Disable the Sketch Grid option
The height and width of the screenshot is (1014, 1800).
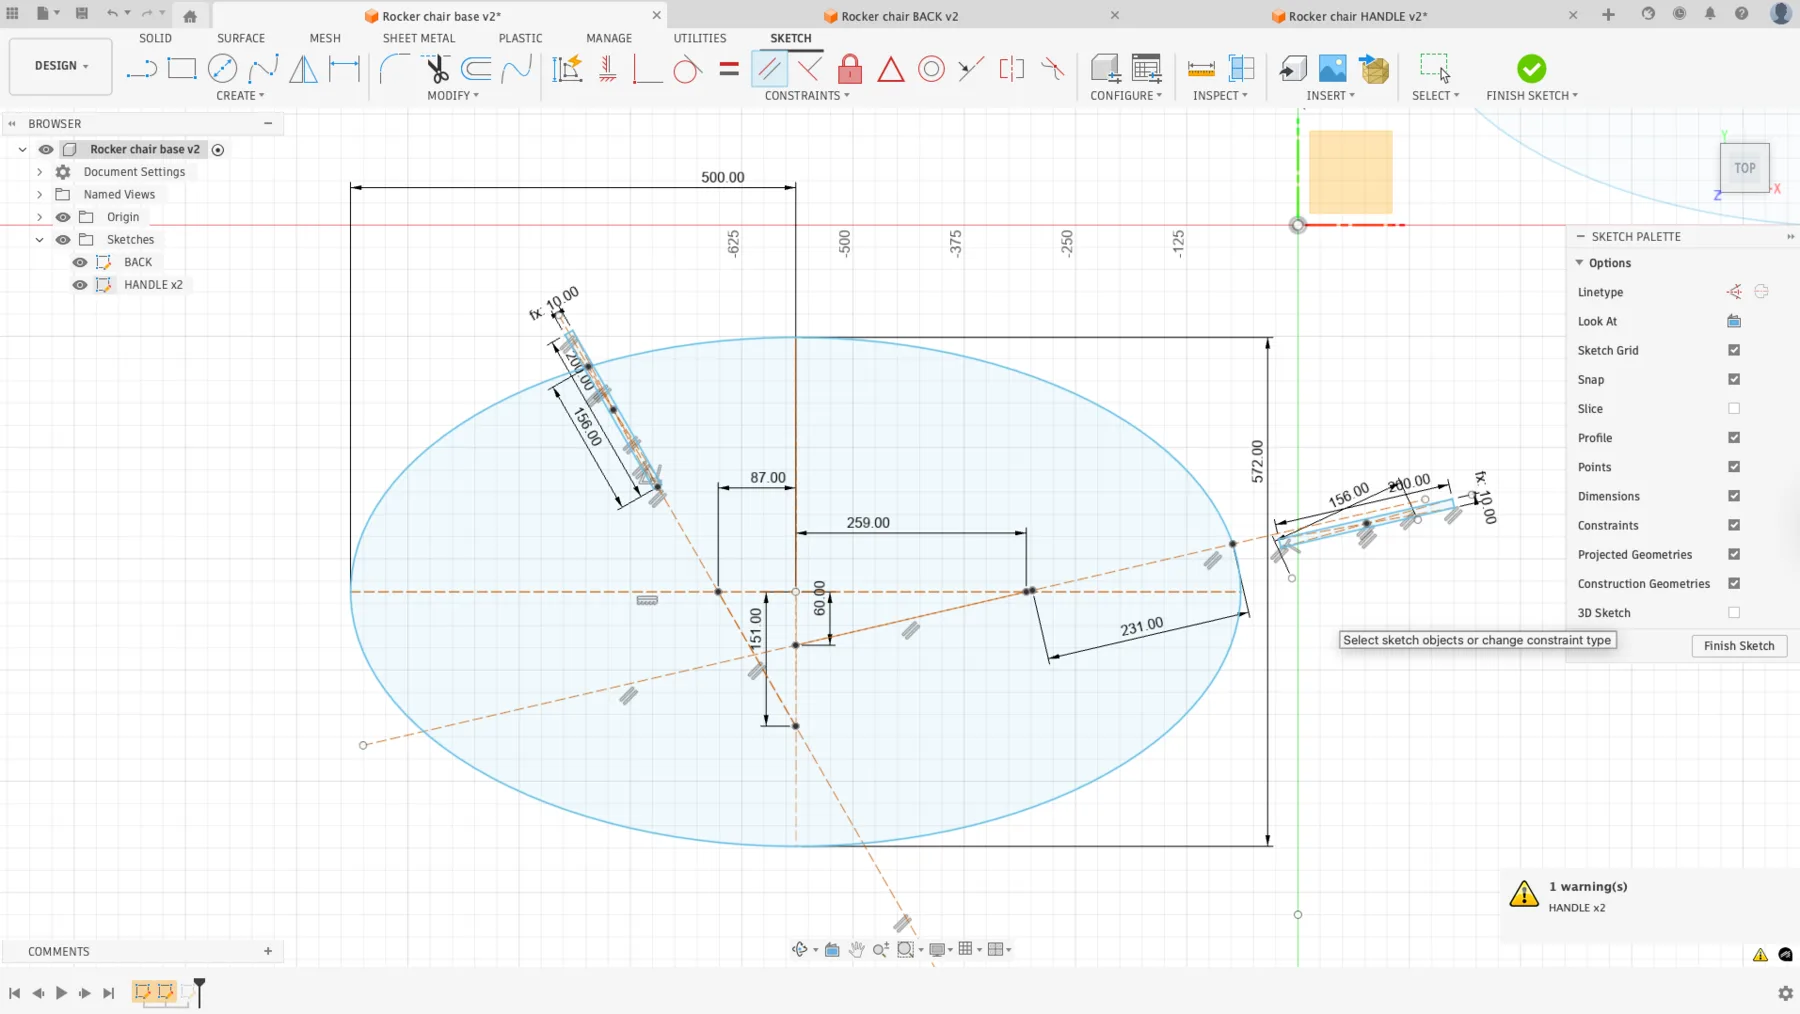tap(1734, 350)
